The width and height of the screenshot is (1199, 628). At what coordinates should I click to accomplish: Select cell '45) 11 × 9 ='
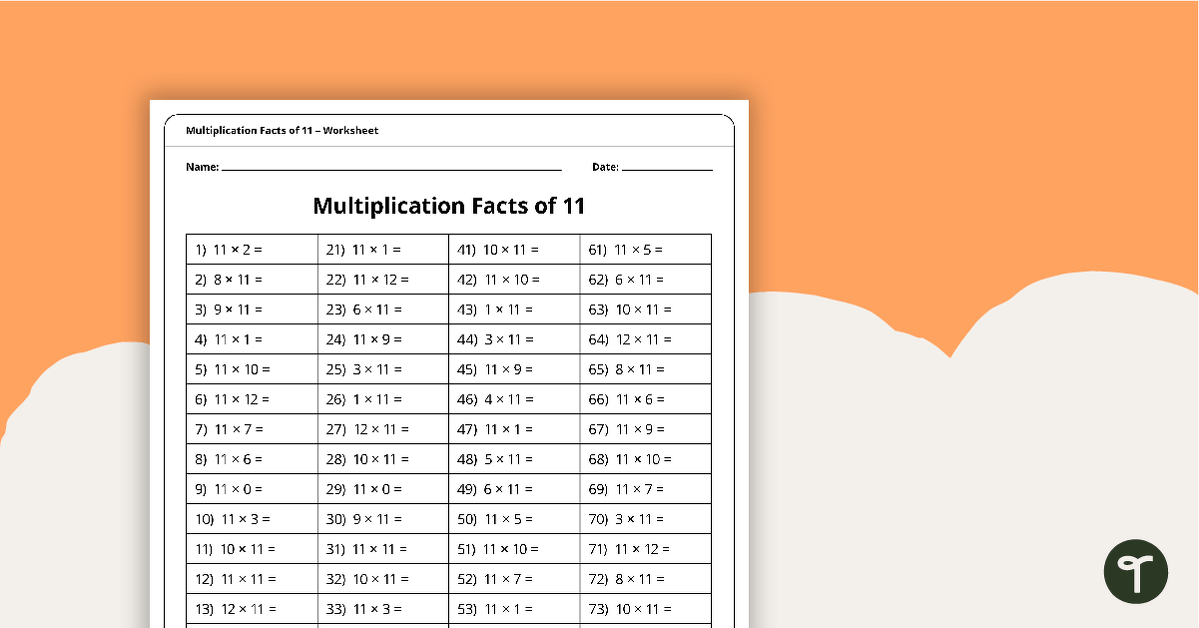[x=515, y=369]
